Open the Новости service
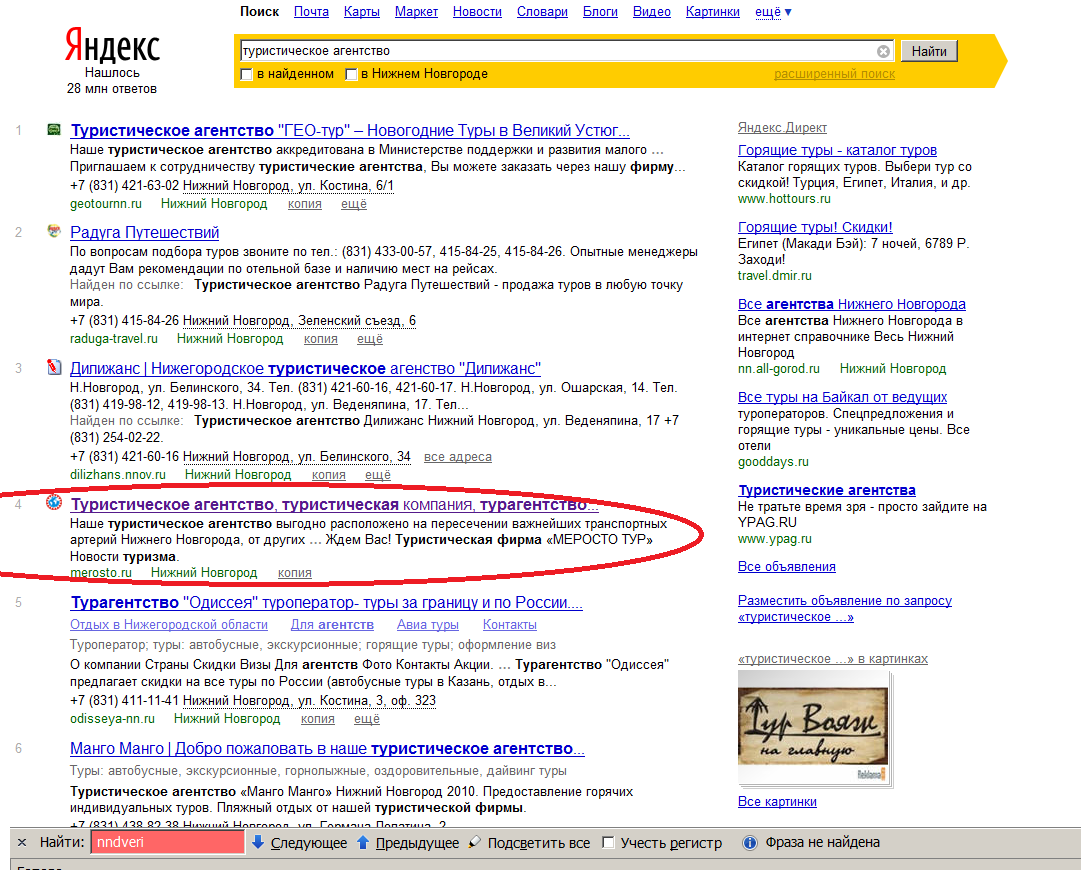Image resolution: width=1081 pixels, height=870 pixels. click(x=477, y=12)
